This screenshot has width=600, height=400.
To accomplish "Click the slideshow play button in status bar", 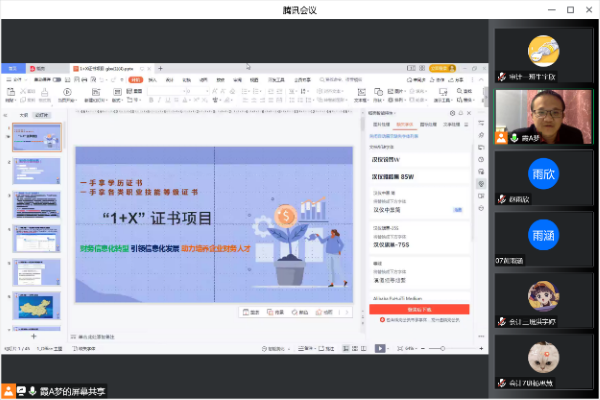I will click(380, 348).
